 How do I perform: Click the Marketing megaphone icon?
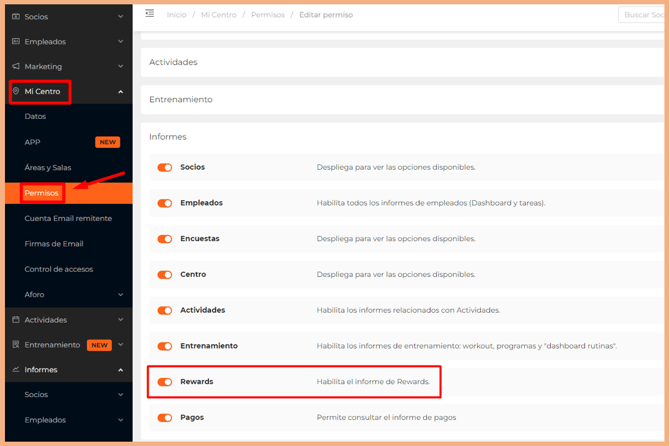pos(16,67)
